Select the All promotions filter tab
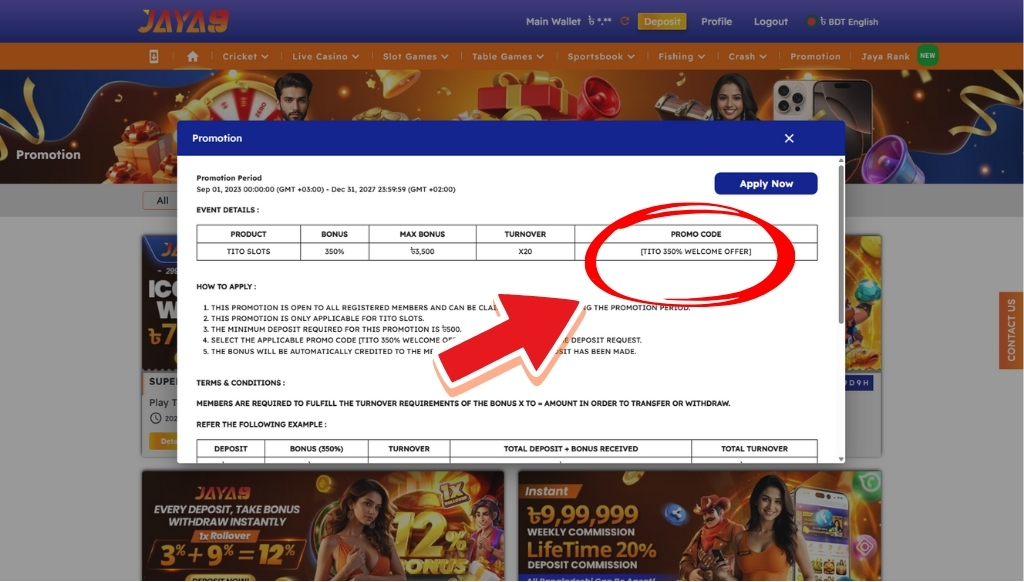 (x=162, y=201)
